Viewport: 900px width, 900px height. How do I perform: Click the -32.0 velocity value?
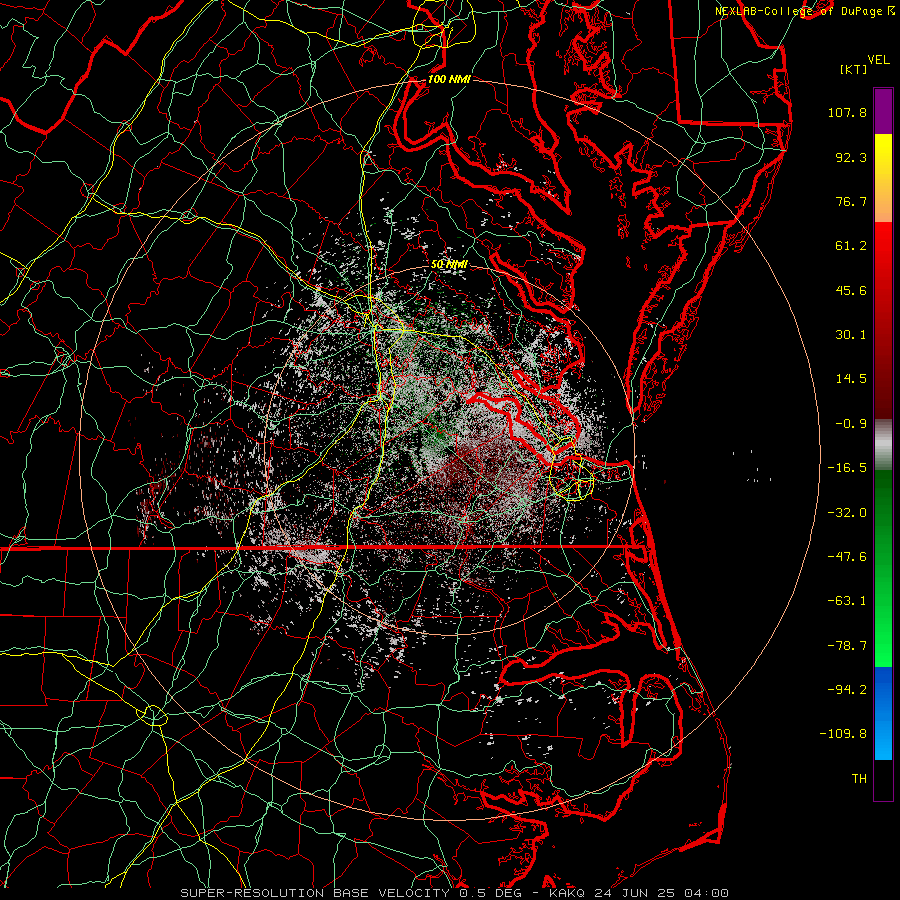pos(847,513)
